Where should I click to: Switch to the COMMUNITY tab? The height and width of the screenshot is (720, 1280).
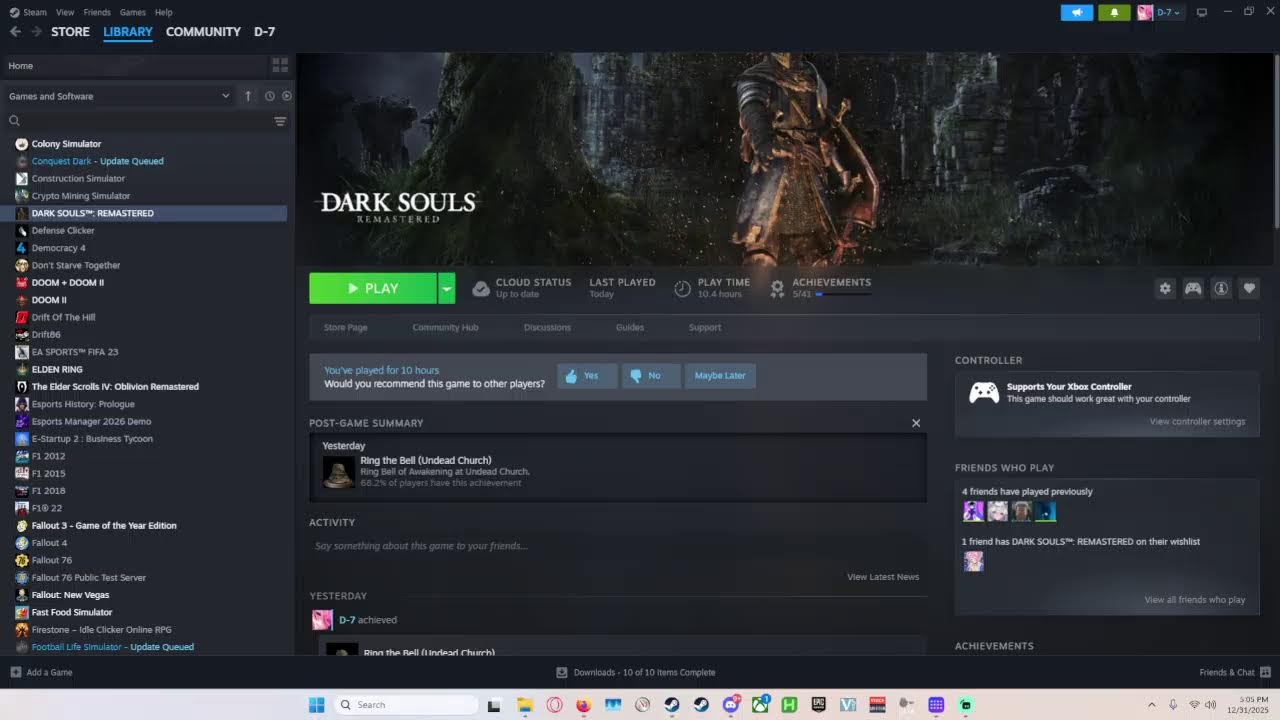tap(203, 32)
